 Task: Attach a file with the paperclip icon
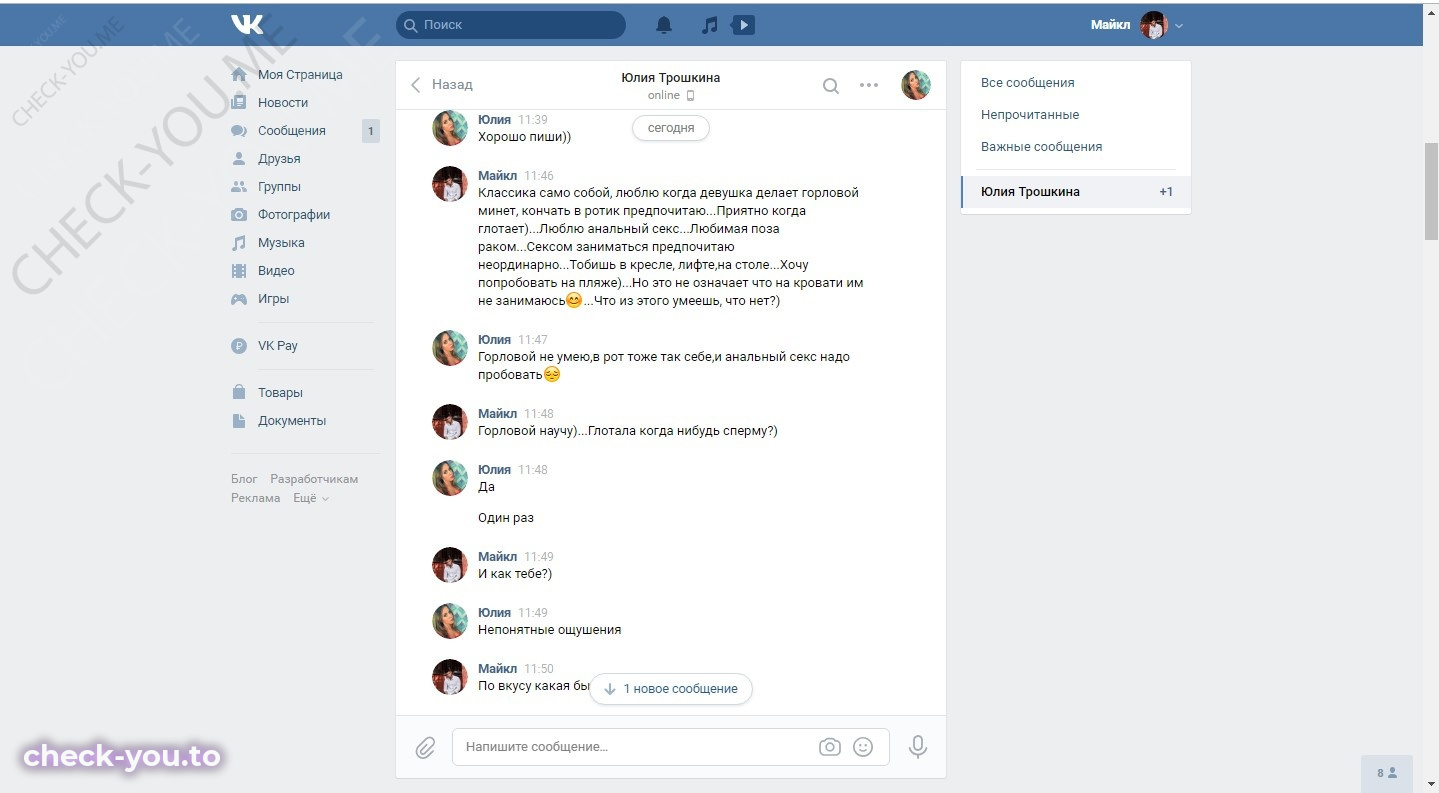tap(425, 747)
